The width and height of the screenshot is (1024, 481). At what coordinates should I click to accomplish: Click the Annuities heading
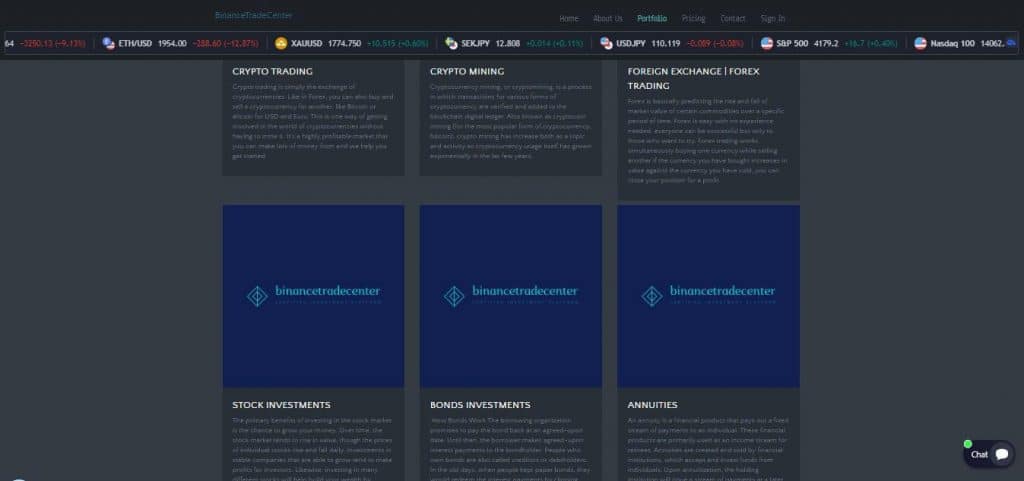tap(652, 405)
